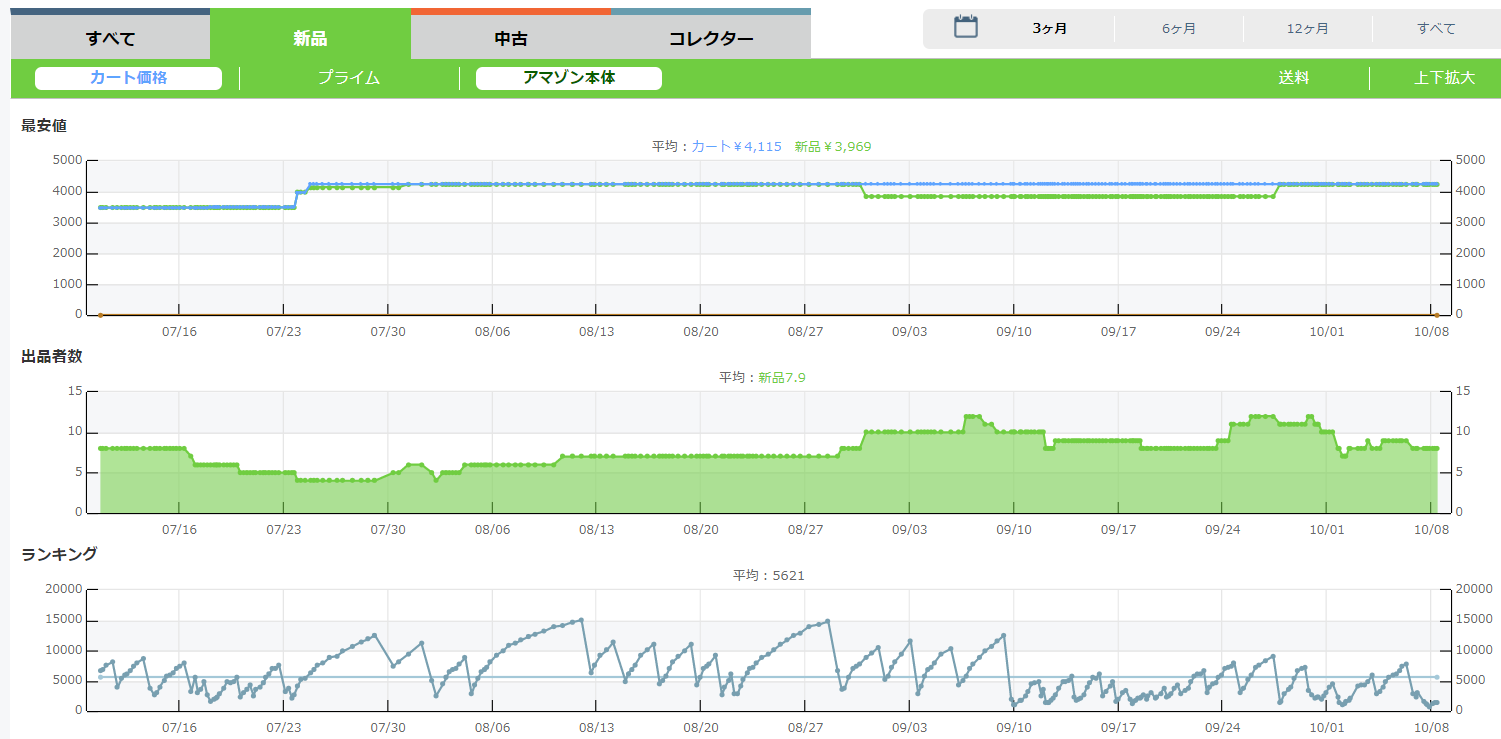This screenshot has width=1501, height=739.
Task: Enable the プライム filter
Action: (349, 78)
